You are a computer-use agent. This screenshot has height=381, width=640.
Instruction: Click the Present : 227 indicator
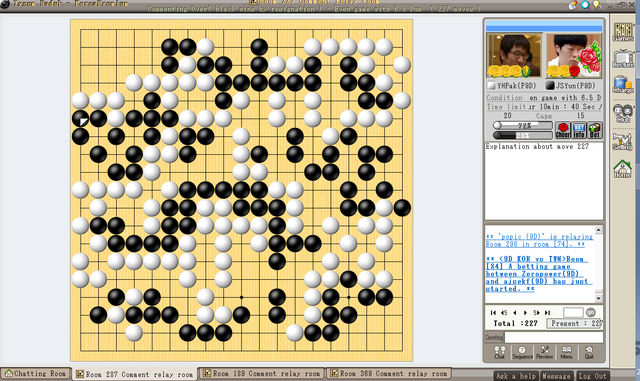click(575, 323)
